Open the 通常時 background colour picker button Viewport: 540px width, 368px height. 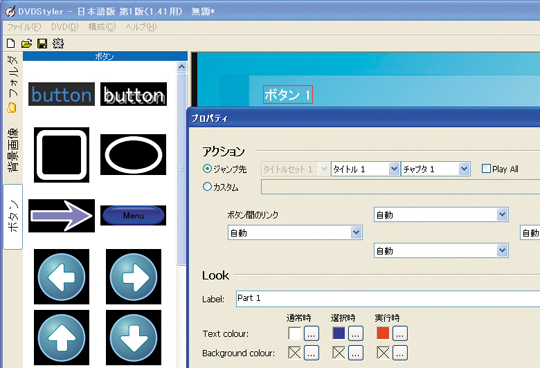(311, 353)
